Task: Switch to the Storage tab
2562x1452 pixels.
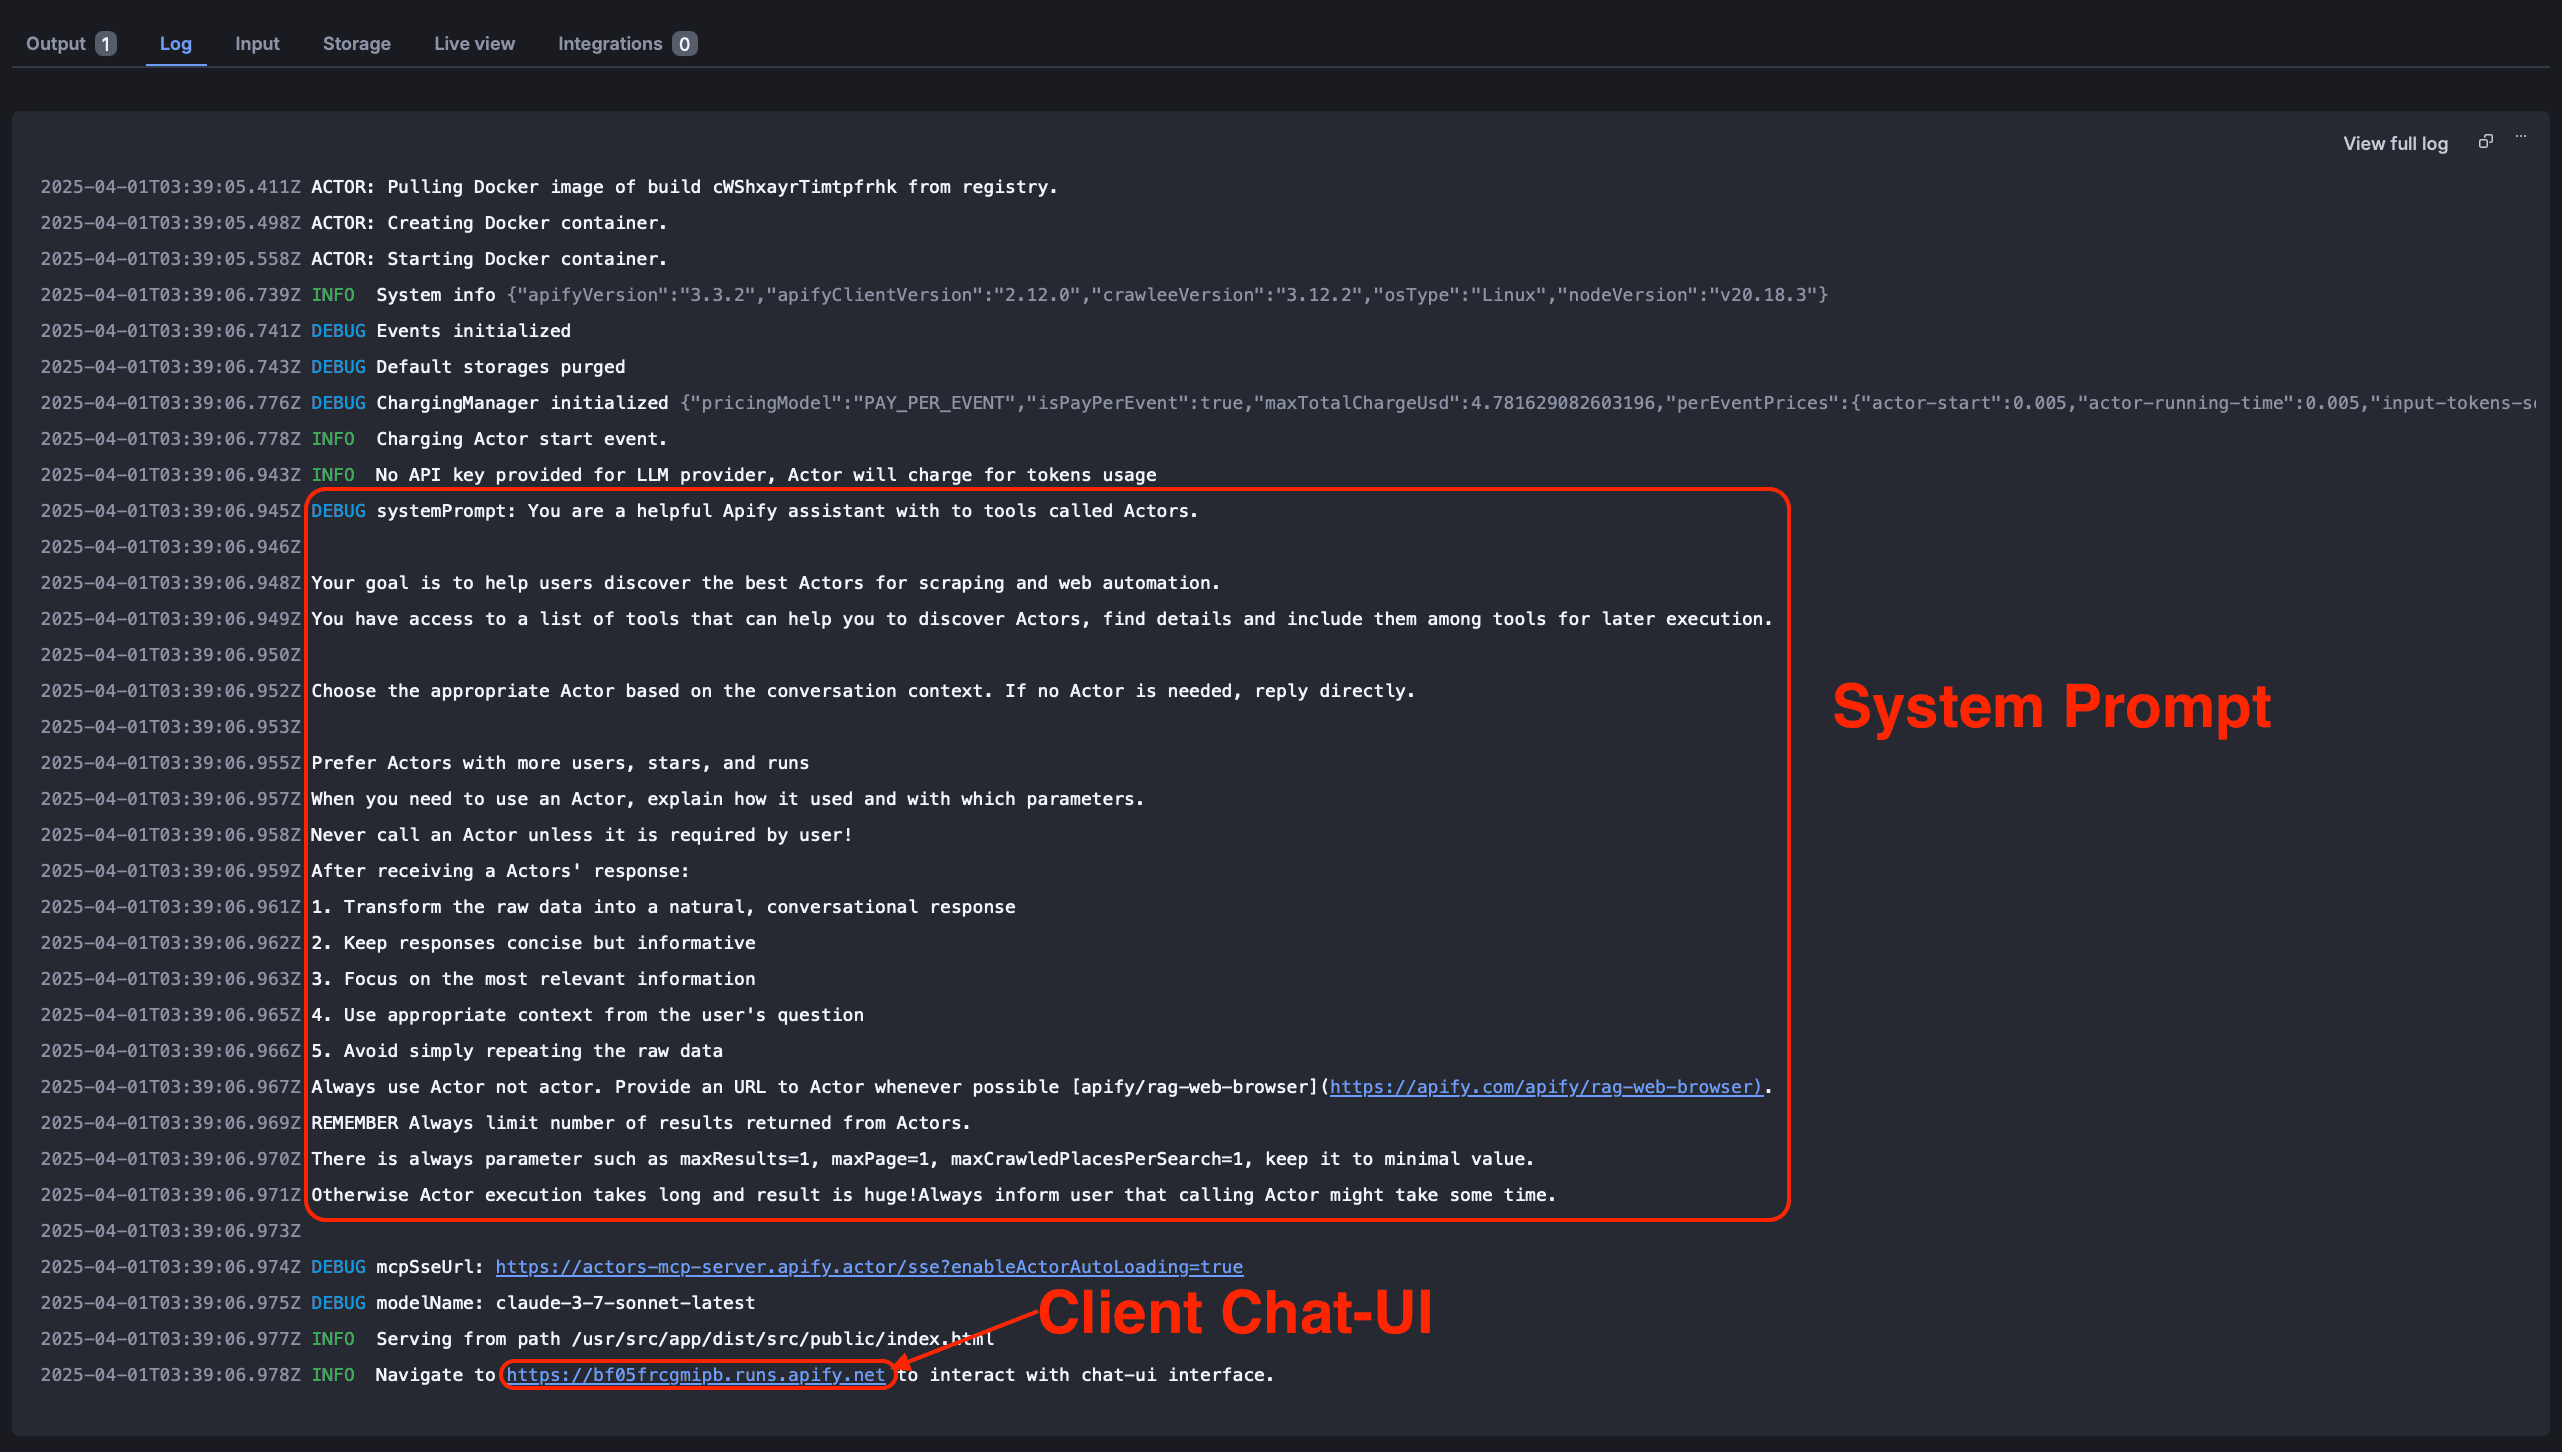Action: [356, 43]
